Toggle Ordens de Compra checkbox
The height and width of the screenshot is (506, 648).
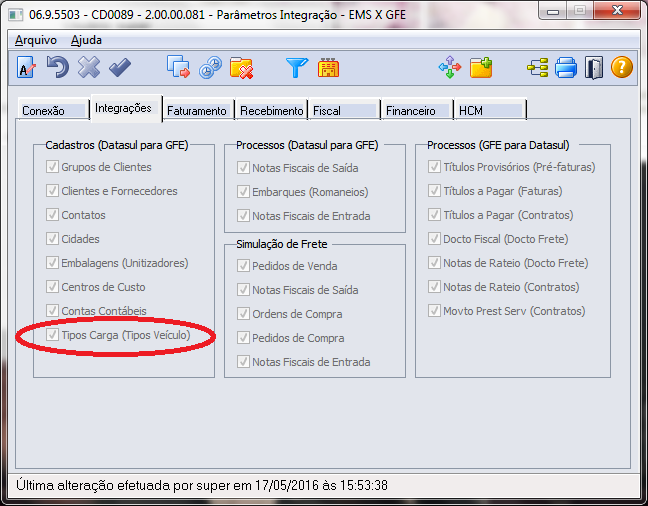243,314
